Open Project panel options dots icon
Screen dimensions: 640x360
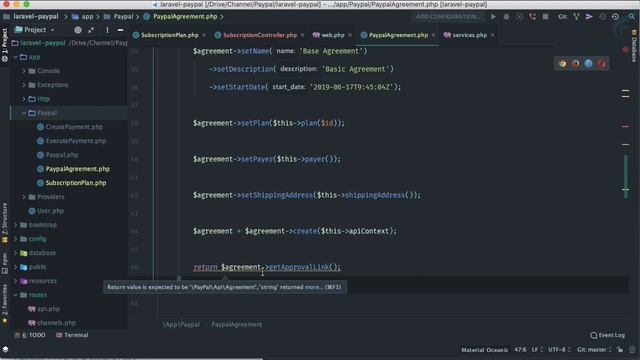coord(107,30)
